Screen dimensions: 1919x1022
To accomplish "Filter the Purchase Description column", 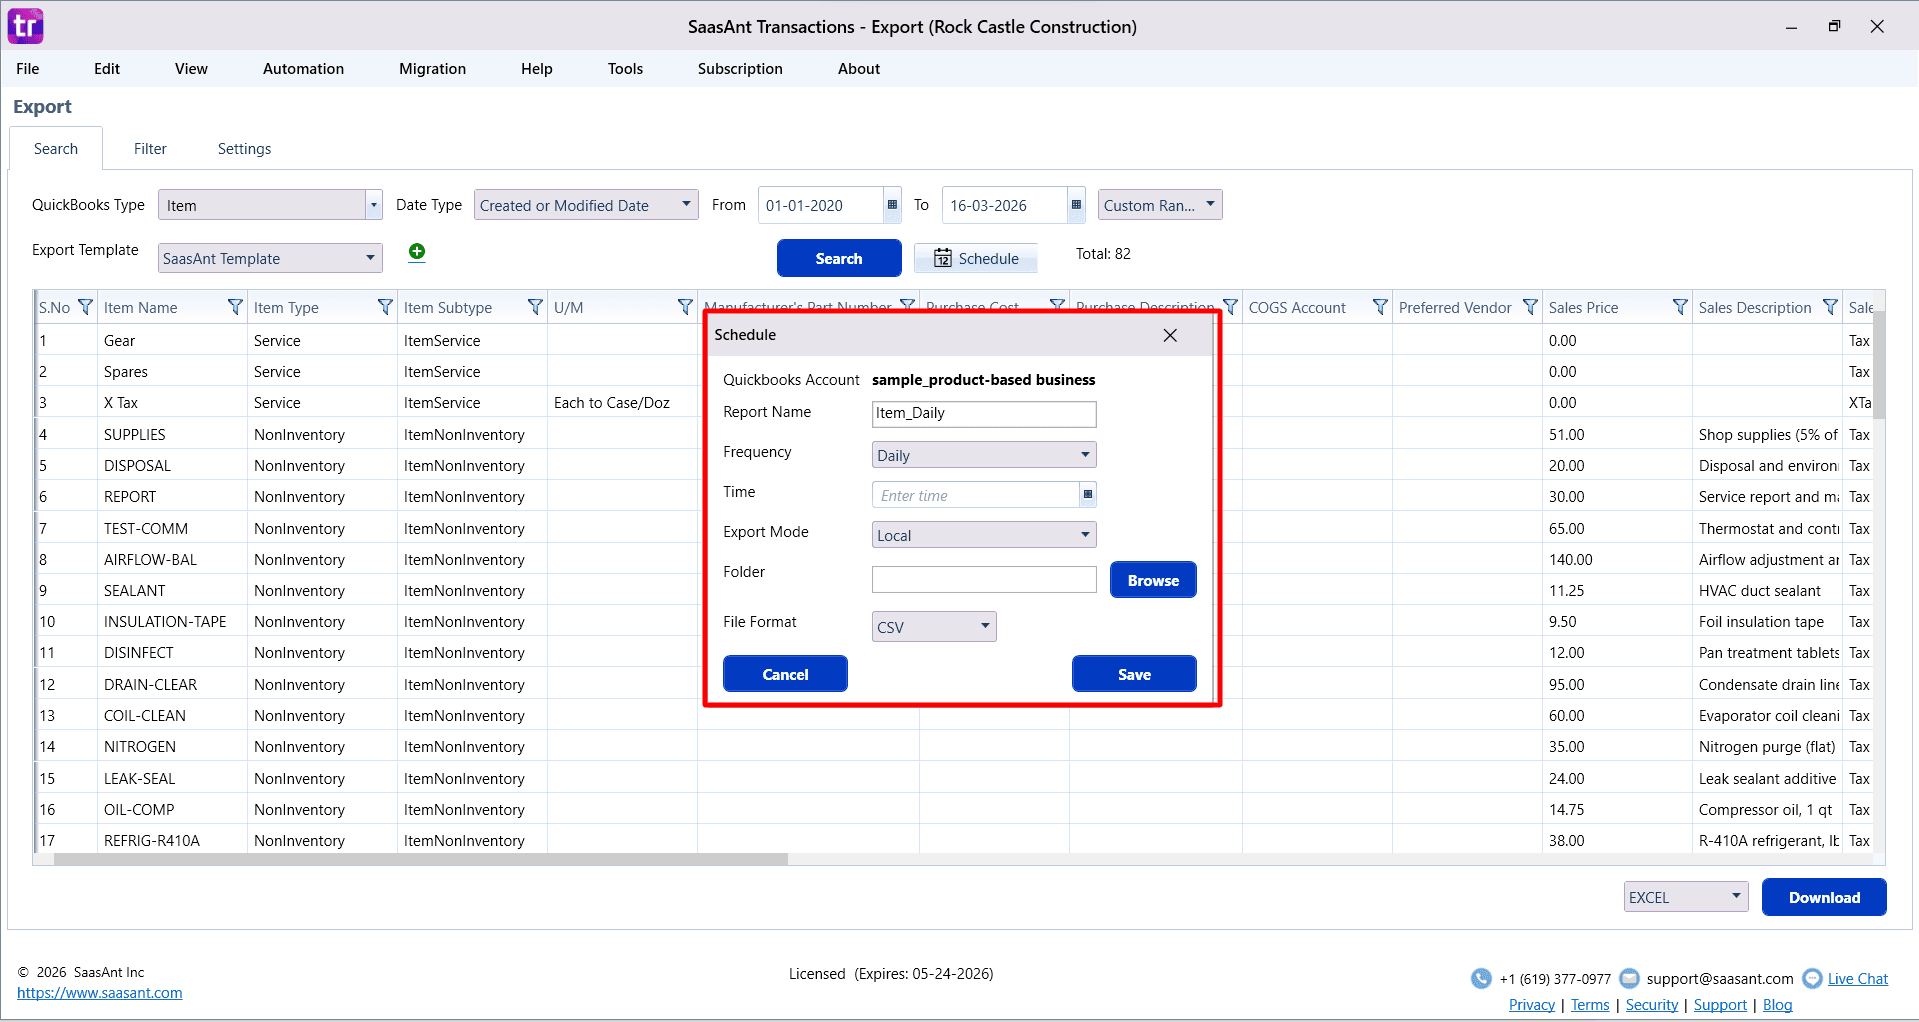I will (1230, 307).
